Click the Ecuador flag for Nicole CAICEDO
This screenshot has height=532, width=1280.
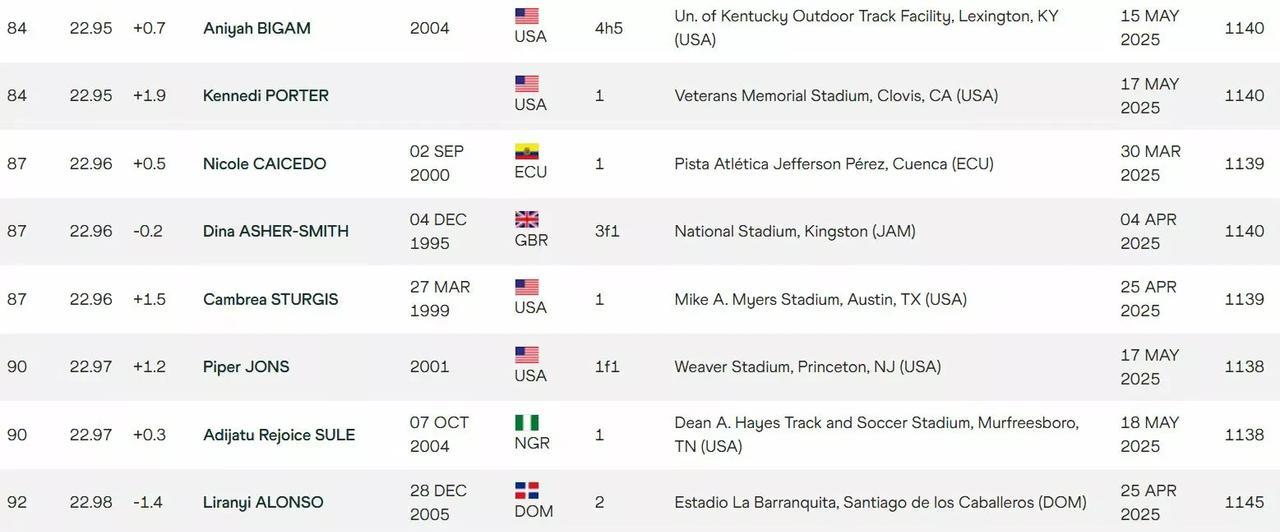527,152
